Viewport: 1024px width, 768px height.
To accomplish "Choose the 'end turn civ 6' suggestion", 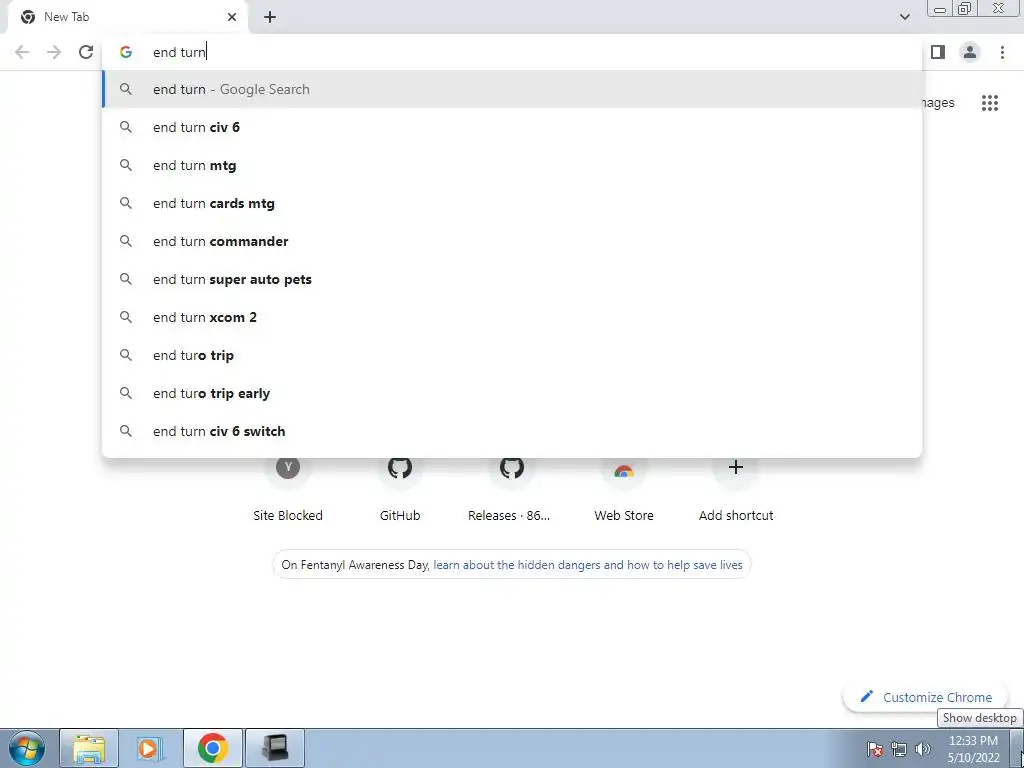I will coord(512,127).
